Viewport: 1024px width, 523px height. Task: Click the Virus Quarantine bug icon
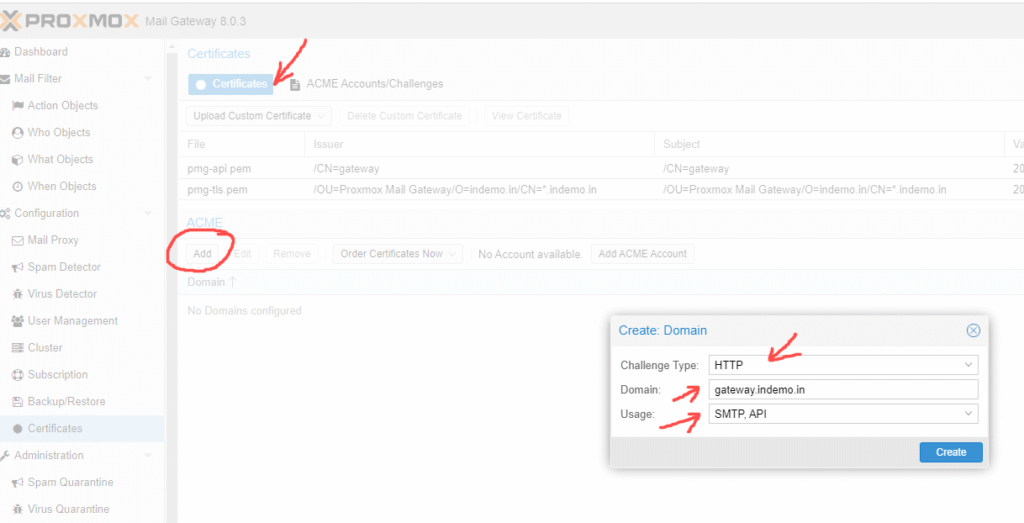click(18, 509)
